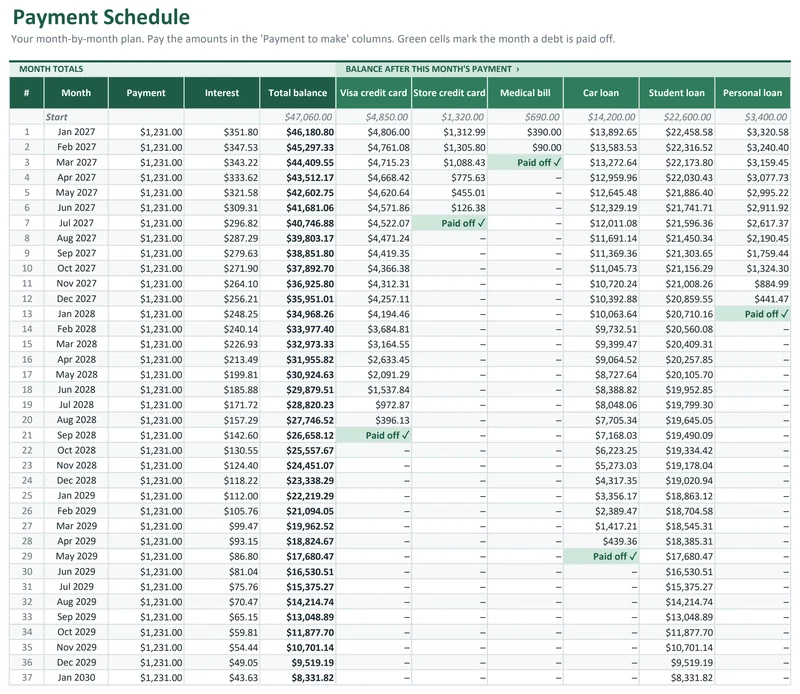Click the Personal loan header
This screenshot has height=694, width=800.
(x=753, y=93)
